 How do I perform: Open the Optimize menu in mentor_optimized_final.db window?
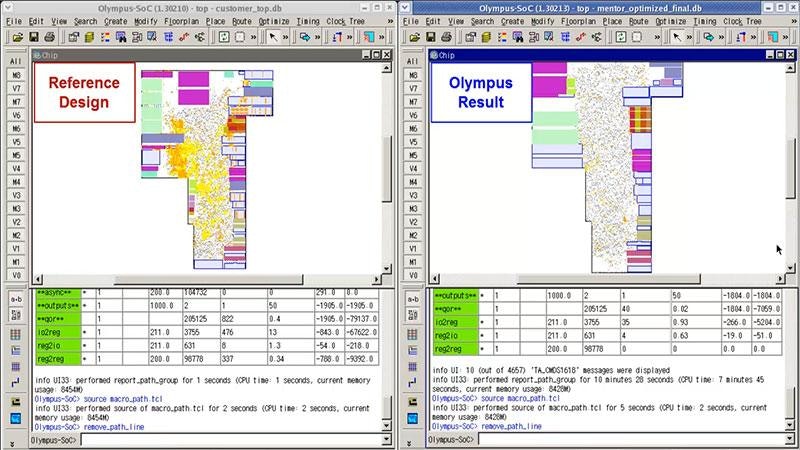670,21
